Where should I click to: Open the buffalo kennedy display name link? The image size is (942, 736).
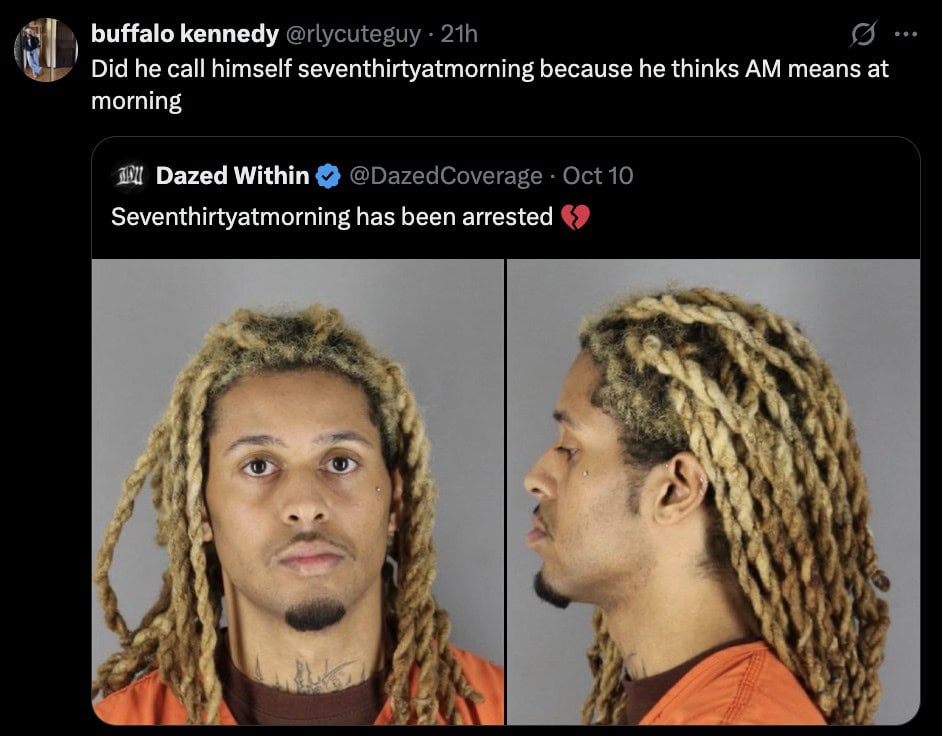click(185, 34)
